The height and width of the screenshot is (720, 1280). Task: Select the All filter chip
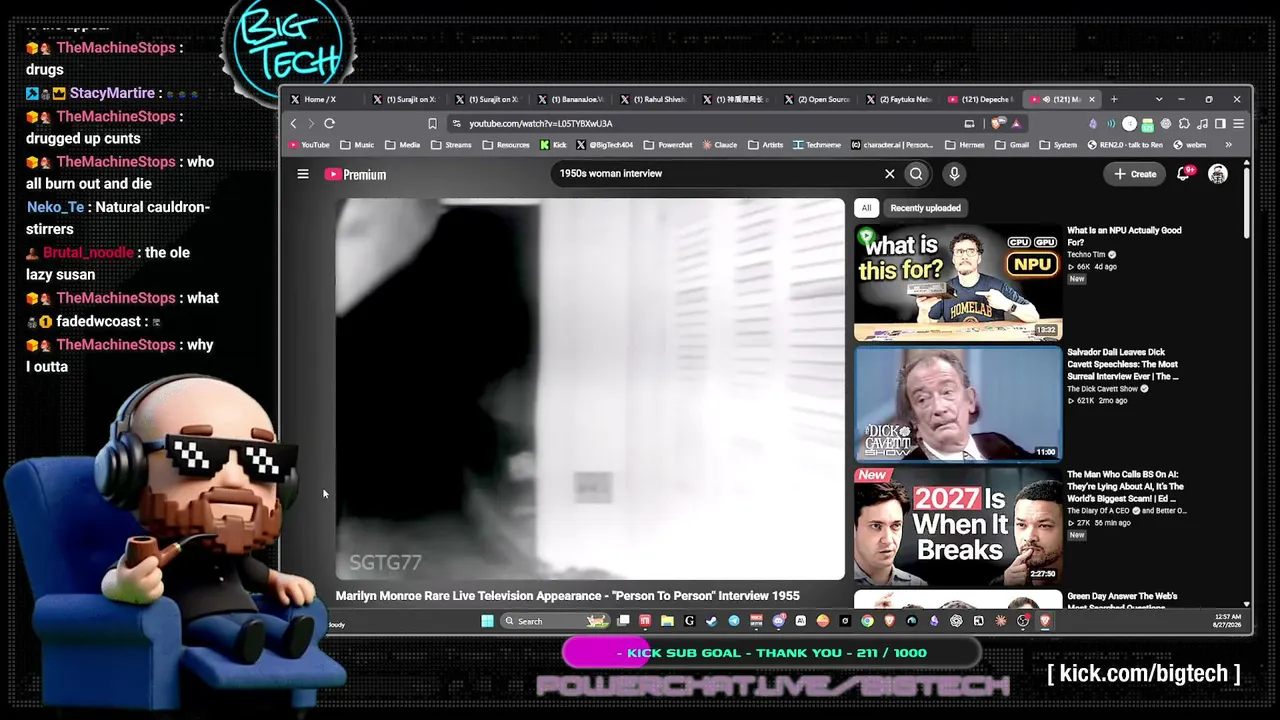[x=866, y=208]
